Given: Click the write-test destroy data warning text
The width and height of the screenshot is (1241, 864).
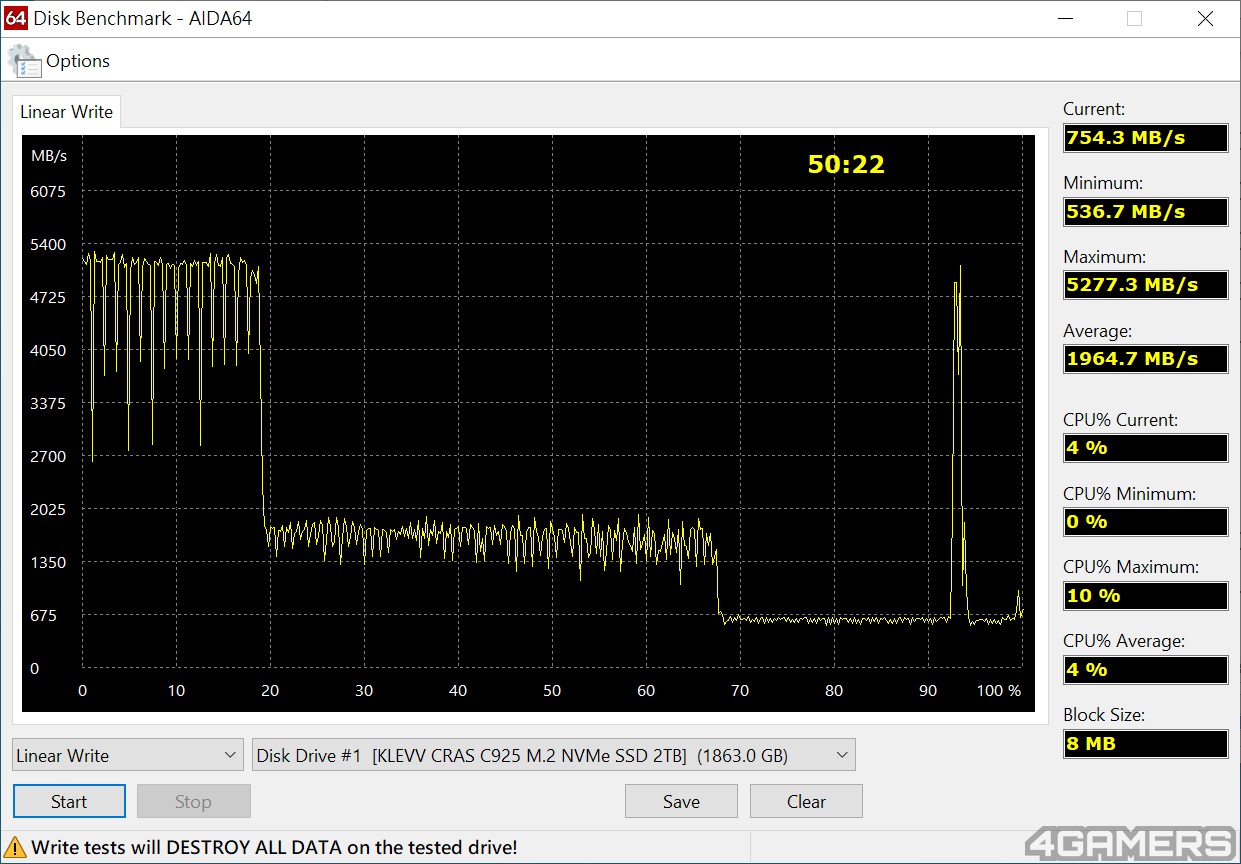Looking at the screenshot, I should (x=274, y=848).
